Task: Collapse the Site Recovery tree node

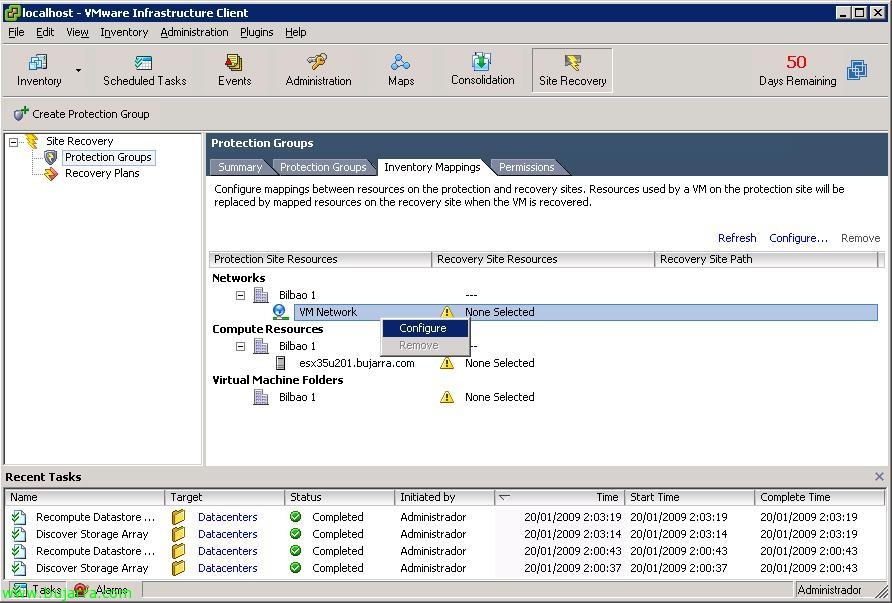Action: 14,142
